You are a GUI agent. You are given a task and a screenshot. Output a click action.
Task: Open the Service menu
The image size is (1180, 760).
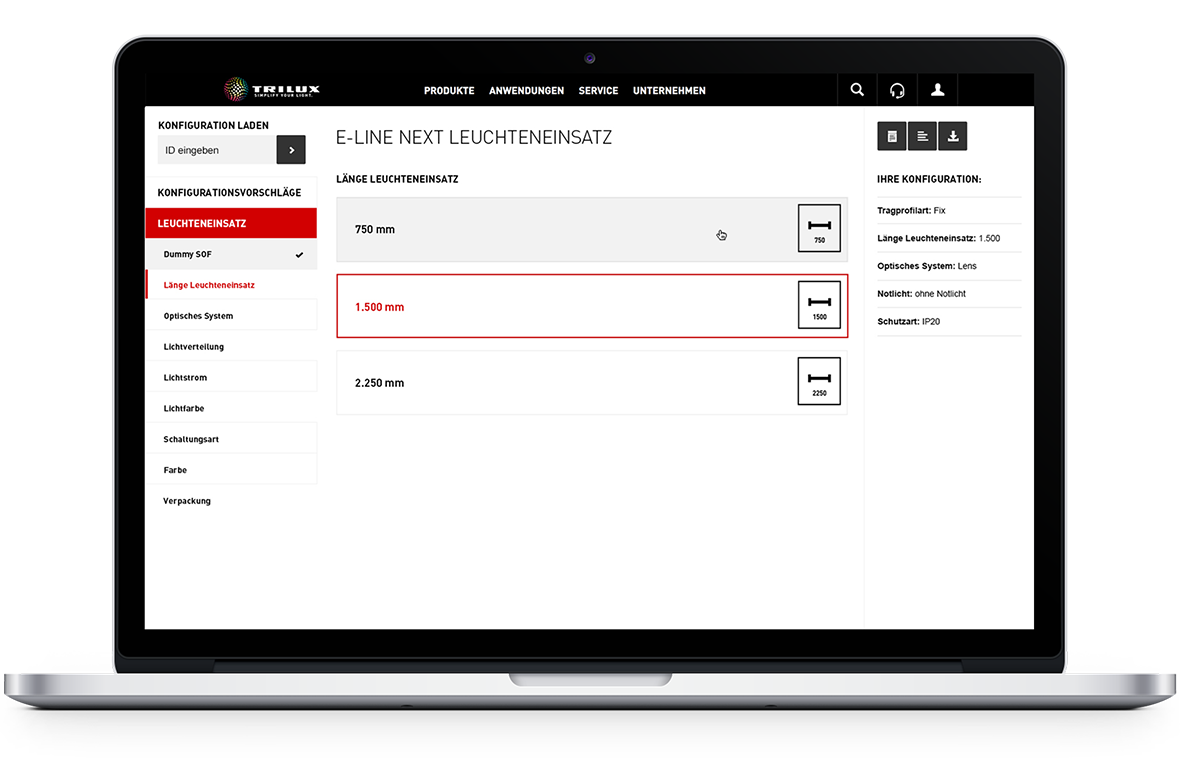[598, 90]
